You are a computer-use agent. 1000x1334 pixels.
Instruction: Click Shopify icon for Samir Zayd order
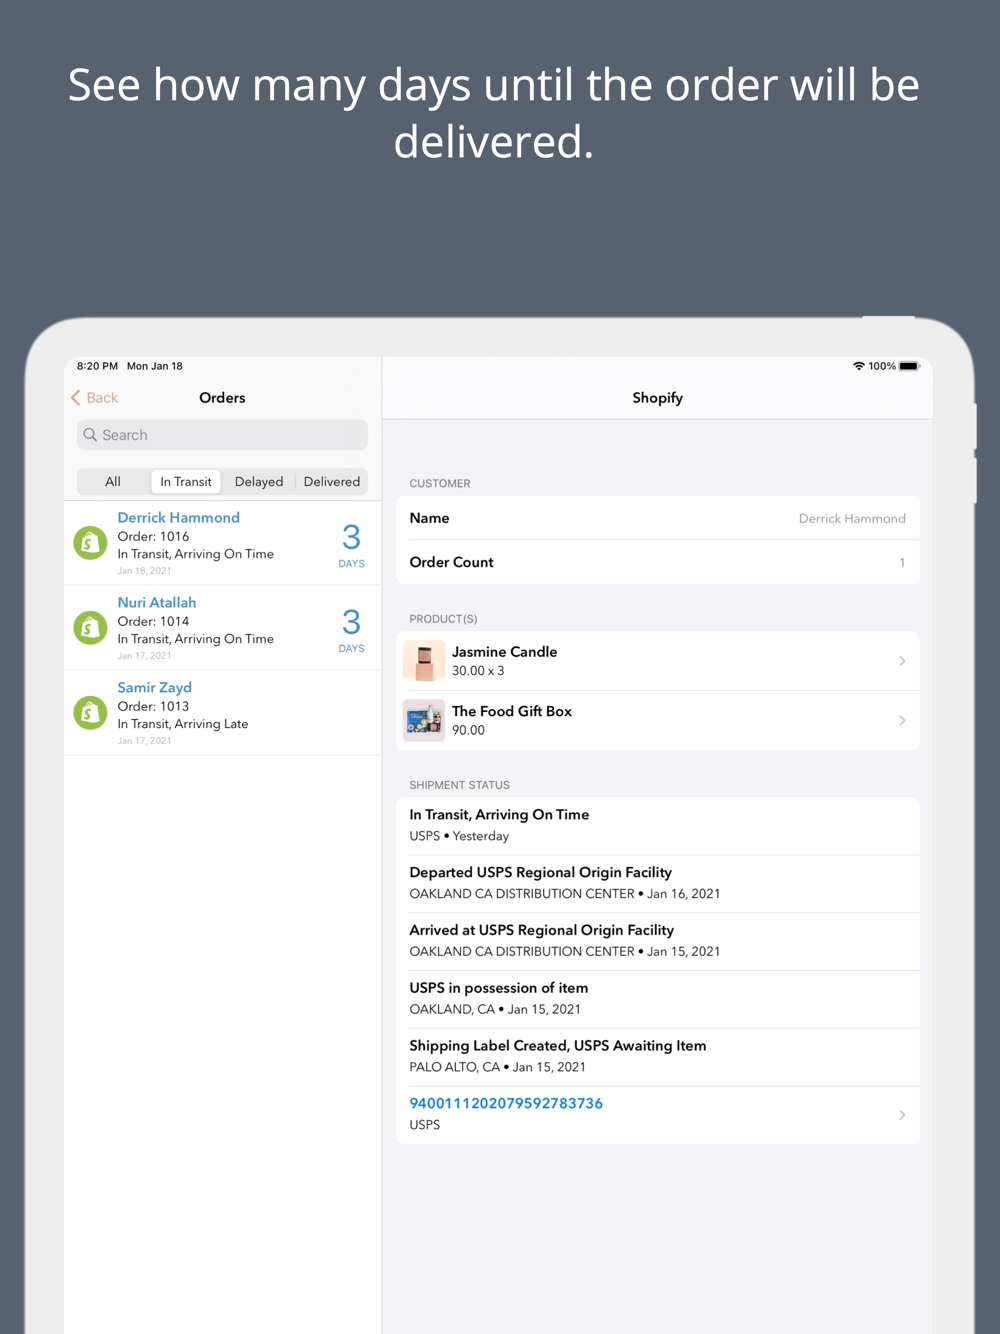[x=90, y=713]
